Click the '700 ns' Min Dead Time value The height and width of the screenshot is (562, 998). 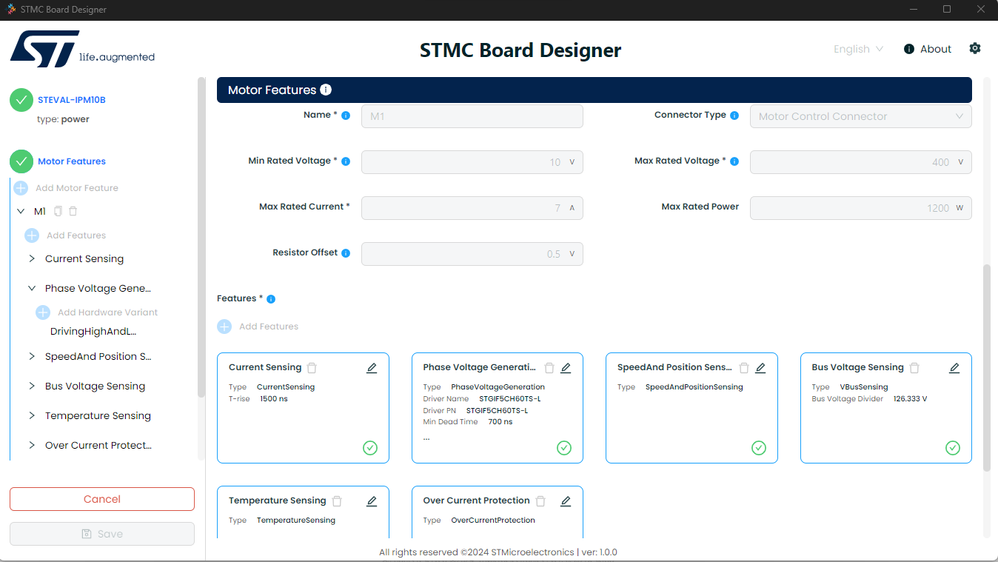point(500,421)
